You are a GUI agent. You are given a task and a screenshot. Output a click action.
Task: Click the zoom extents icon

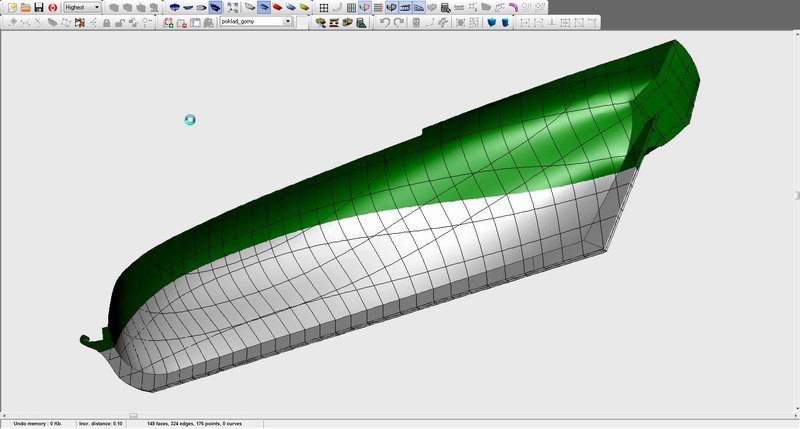(x=232, y=7)
